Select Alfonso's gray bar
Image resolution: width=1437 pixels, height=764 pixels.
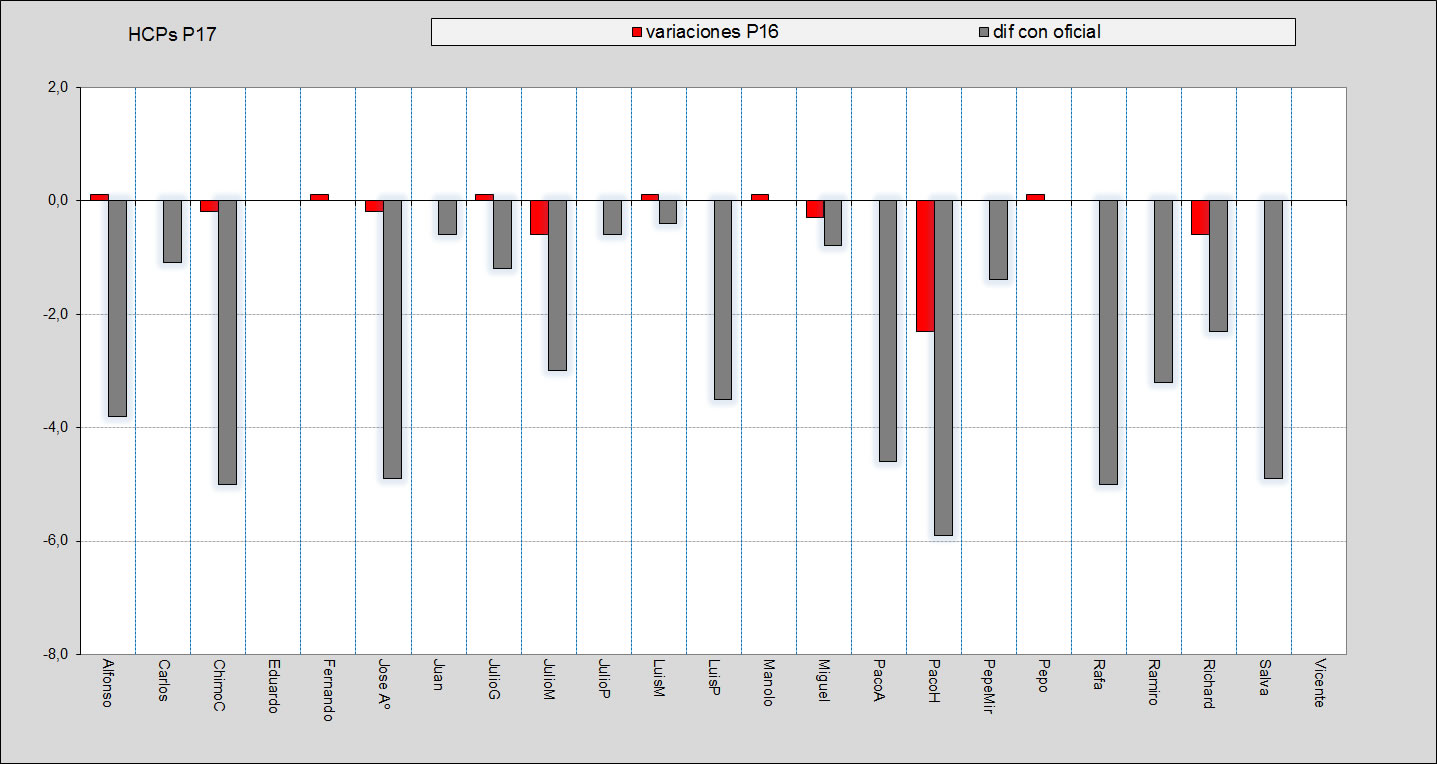117,308
